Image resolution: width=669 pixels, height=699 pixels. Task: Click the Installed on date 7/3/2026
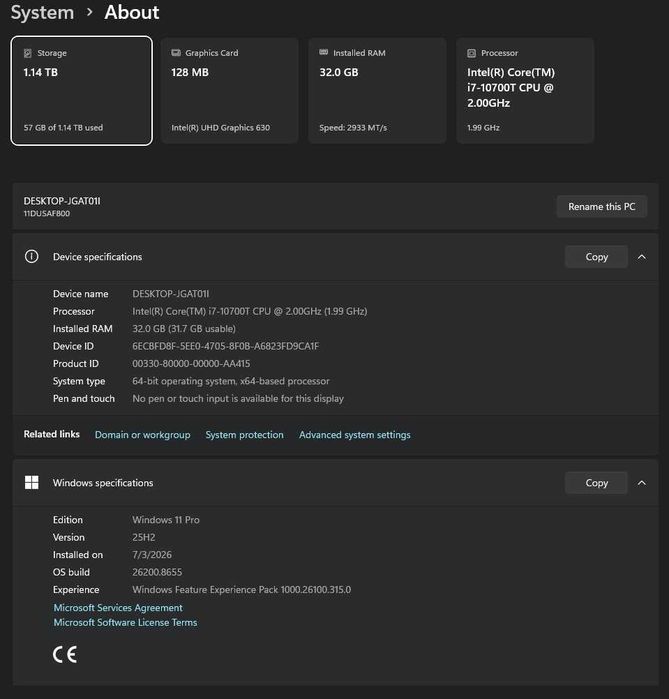(x=152, y=555)
